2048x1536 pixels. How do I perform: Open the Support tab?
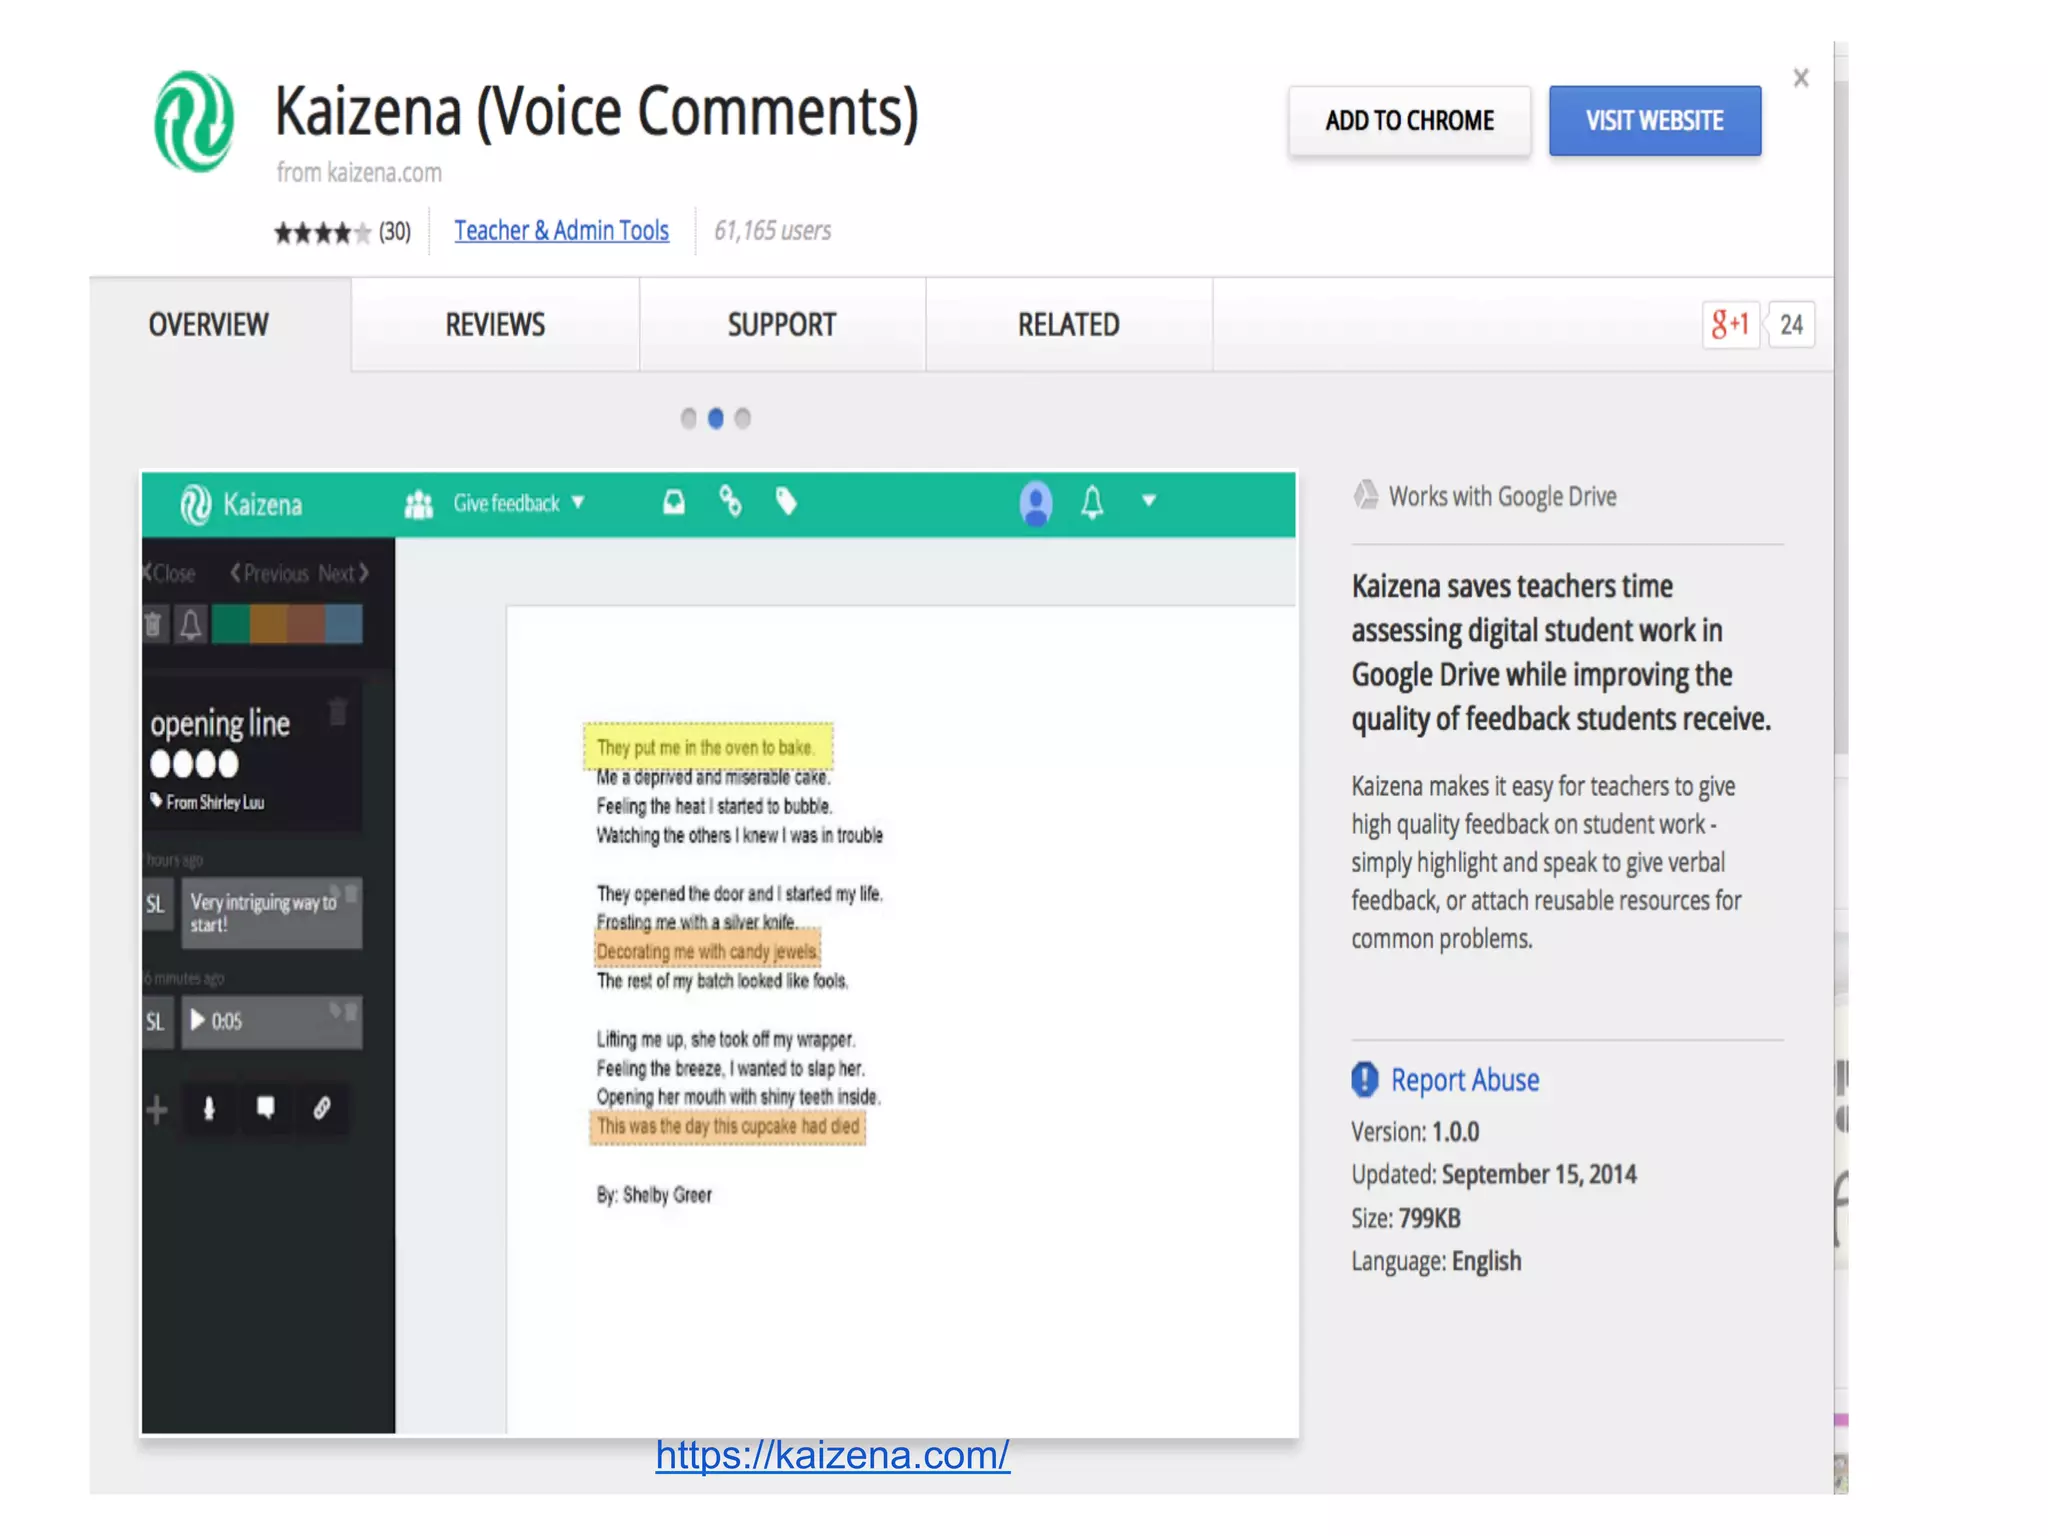[781, 325]
